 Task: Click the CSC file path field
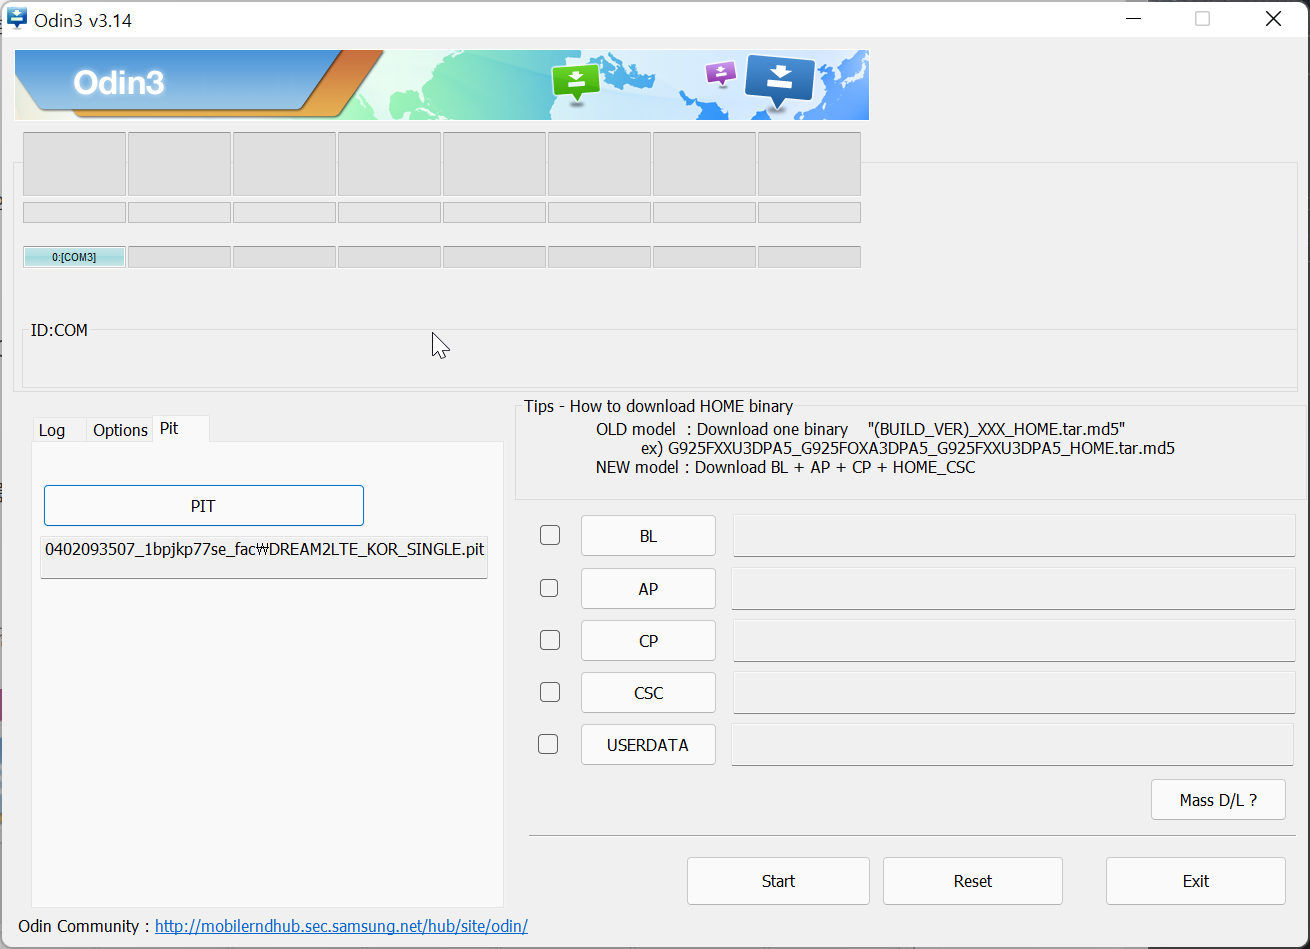point(1014,693)
